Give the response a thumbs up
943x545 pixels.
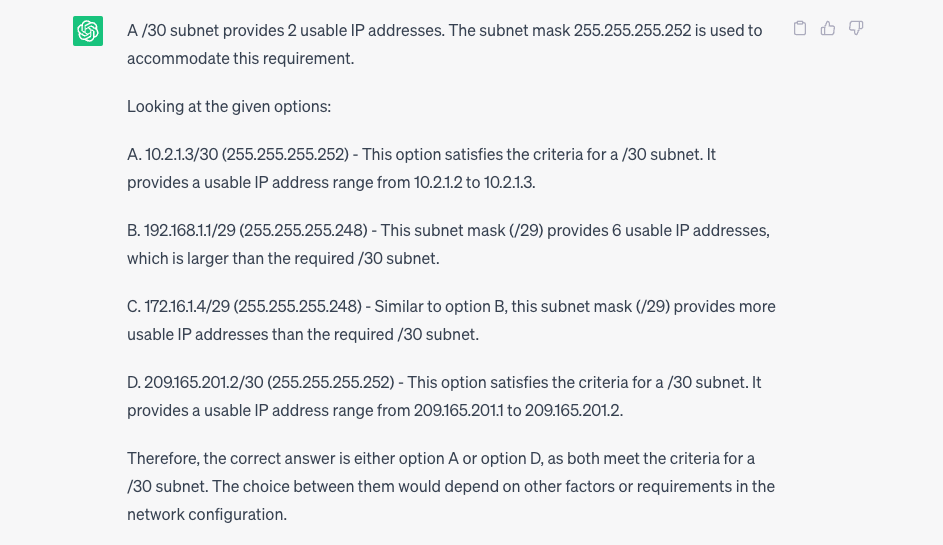828,29
